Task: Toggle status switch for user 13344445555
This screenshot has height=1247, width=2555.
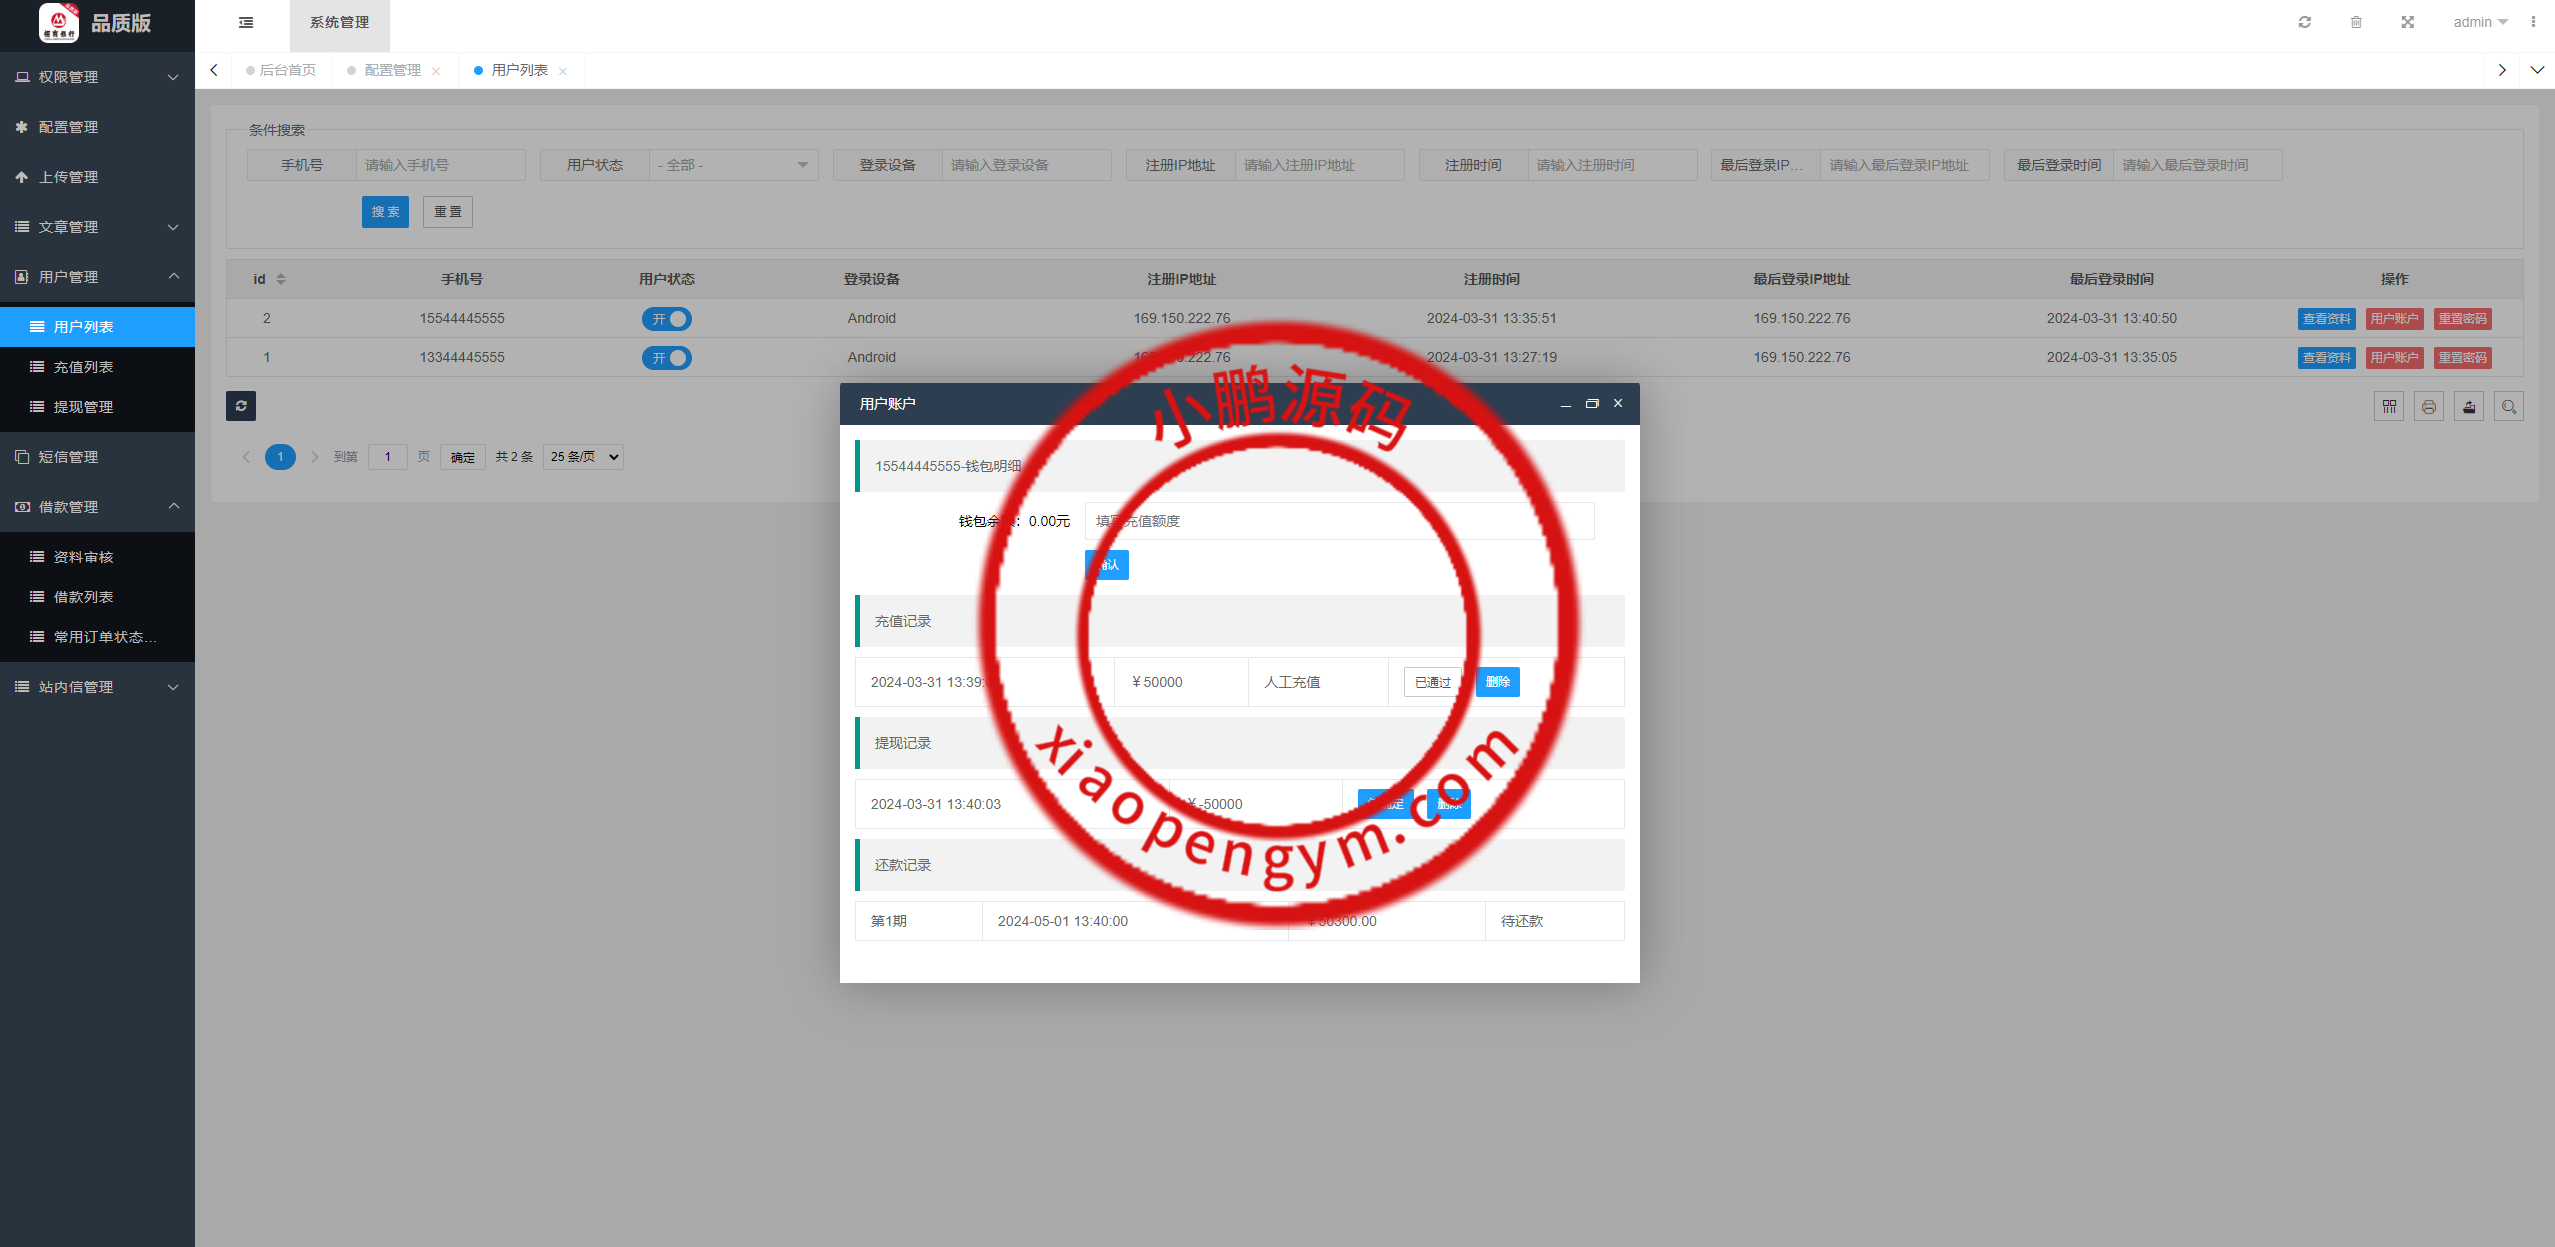Action: 667,358
